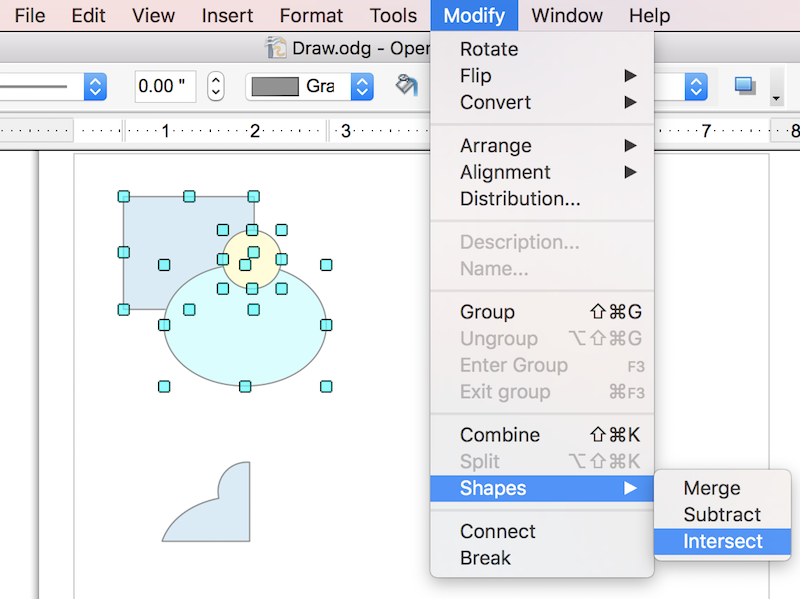The width and height of the screenshot is (800, 599).
Task: Select Subtract shape operation
Action: coord(722,514)
